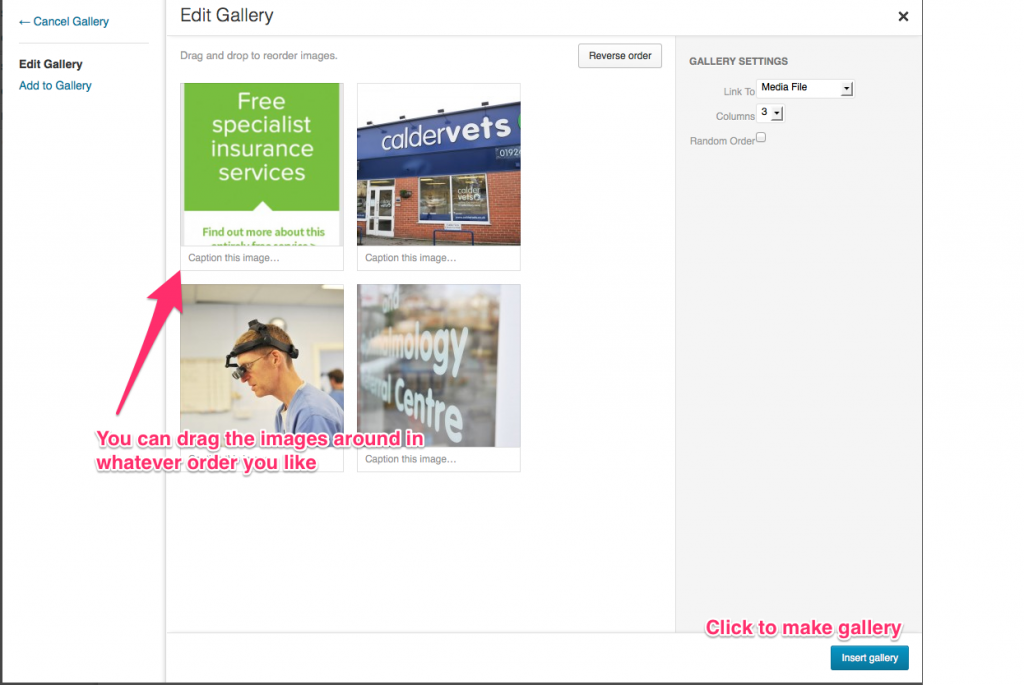This screenshot has height=685, width=1024.
Task: Select the caldervets storefront thumbnail
Action: tap(438, 164)
